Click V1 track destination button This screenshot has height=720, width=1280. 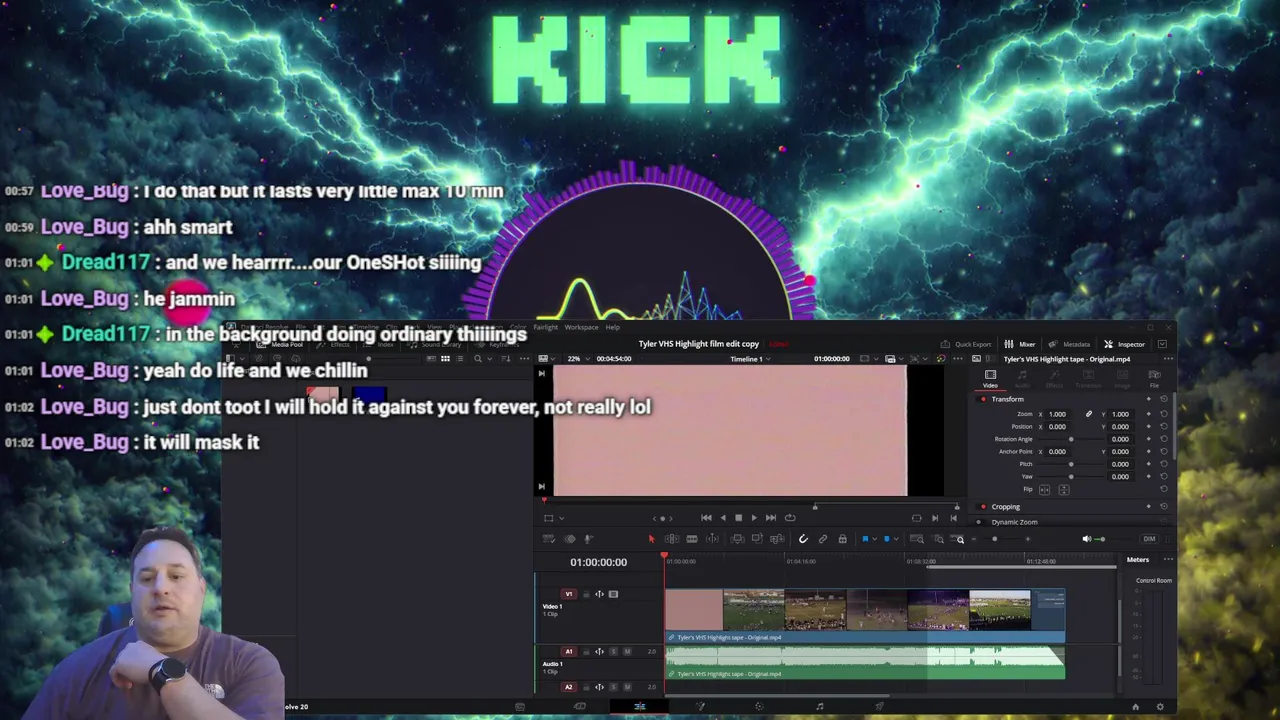point(569,594)
